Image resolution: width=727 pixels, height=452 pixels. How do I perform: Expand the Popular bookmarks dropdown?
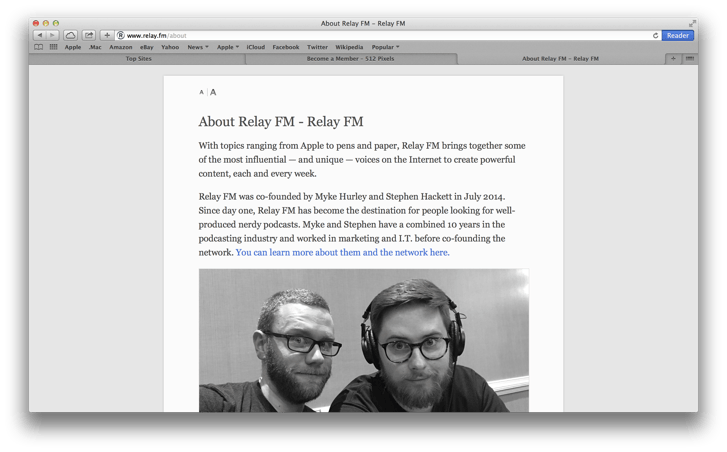[x=385, y=47]
